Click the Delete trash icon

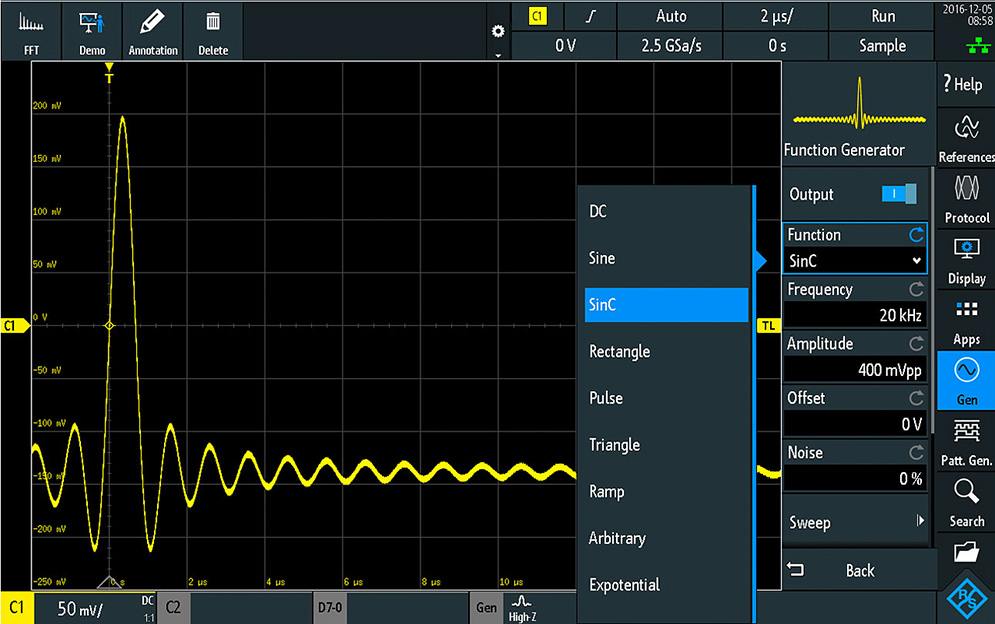[213, 31]
